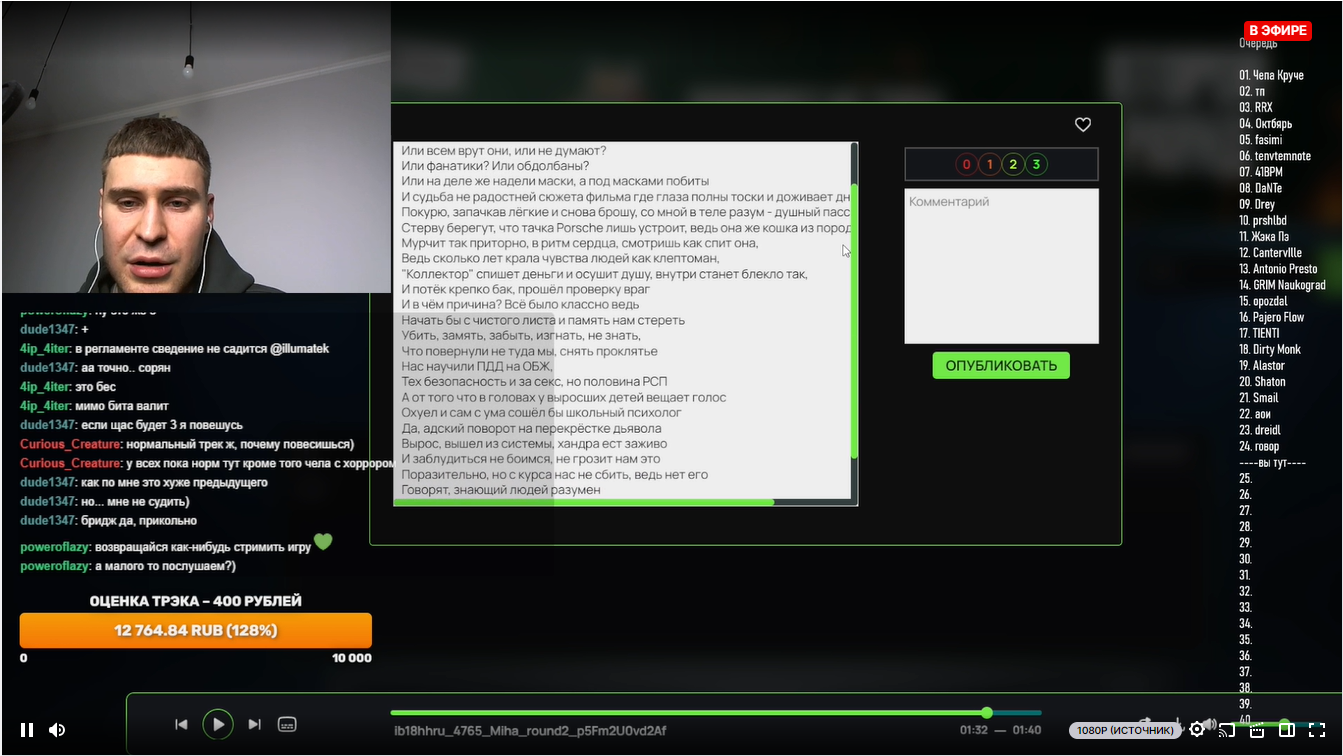
Task: Click queue entry '12. Canterville'
Action: tap(1271, 253)
